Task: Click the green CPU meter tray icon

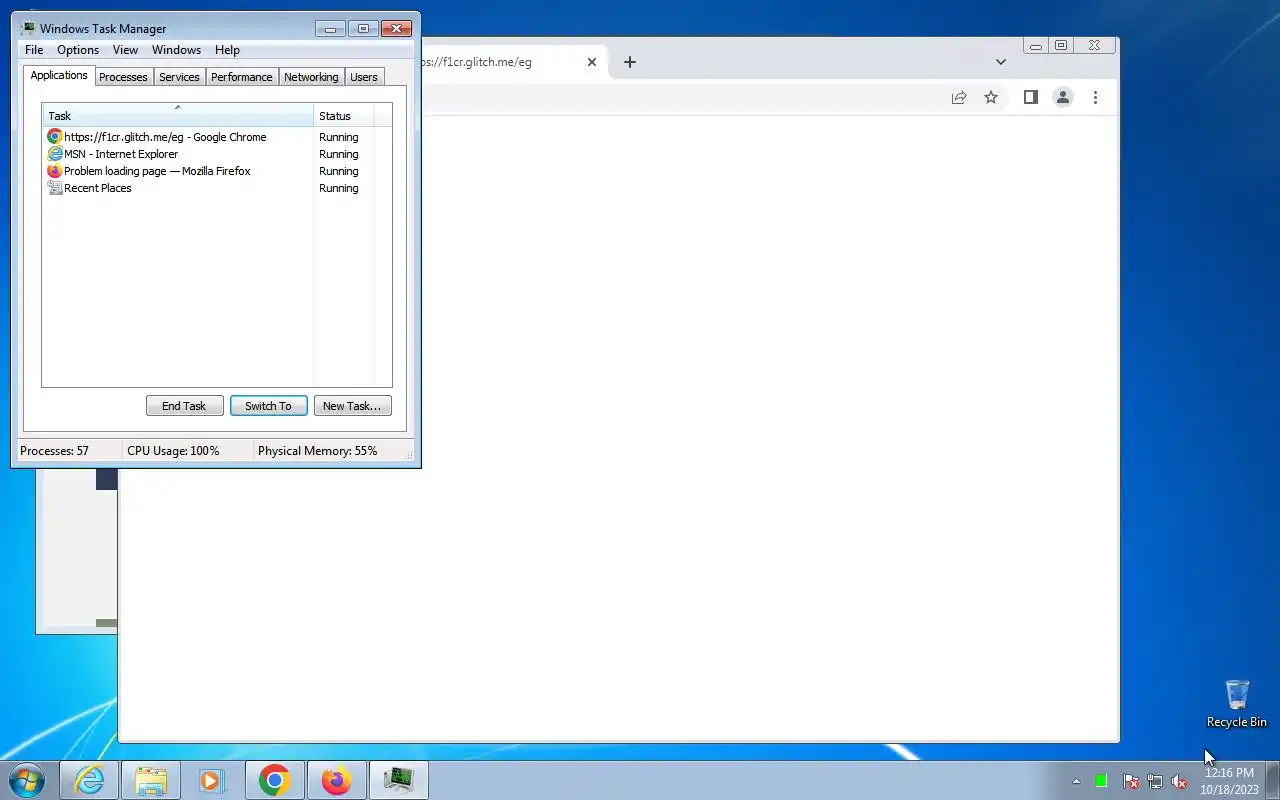Action: click(x=1101, y=781)
